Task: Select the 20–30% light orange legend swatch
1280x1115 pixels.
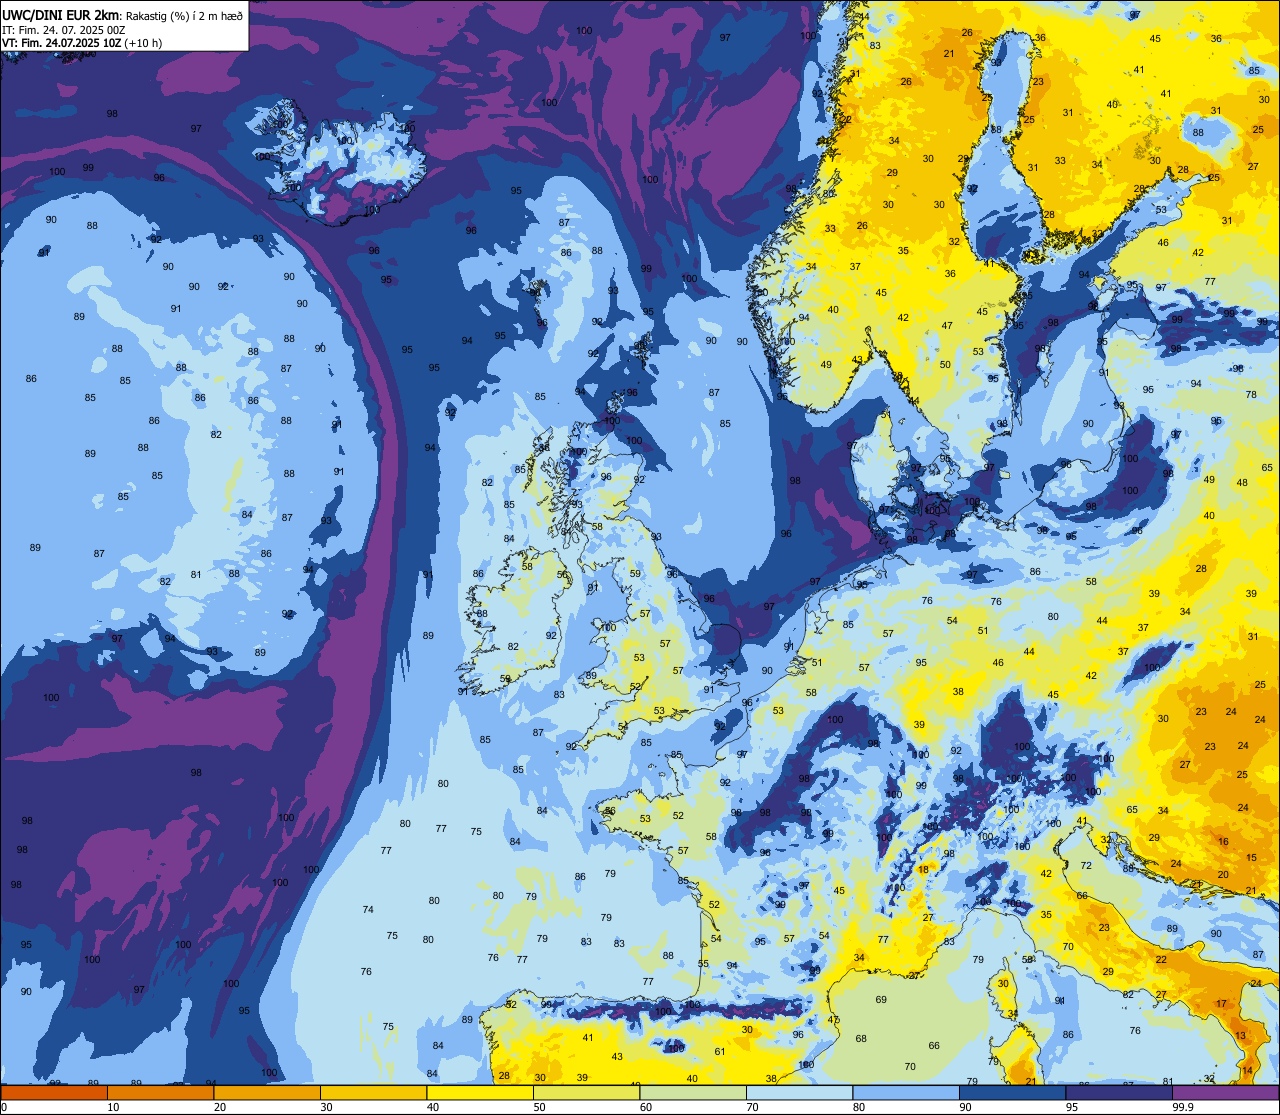Action: [267, 1092]
